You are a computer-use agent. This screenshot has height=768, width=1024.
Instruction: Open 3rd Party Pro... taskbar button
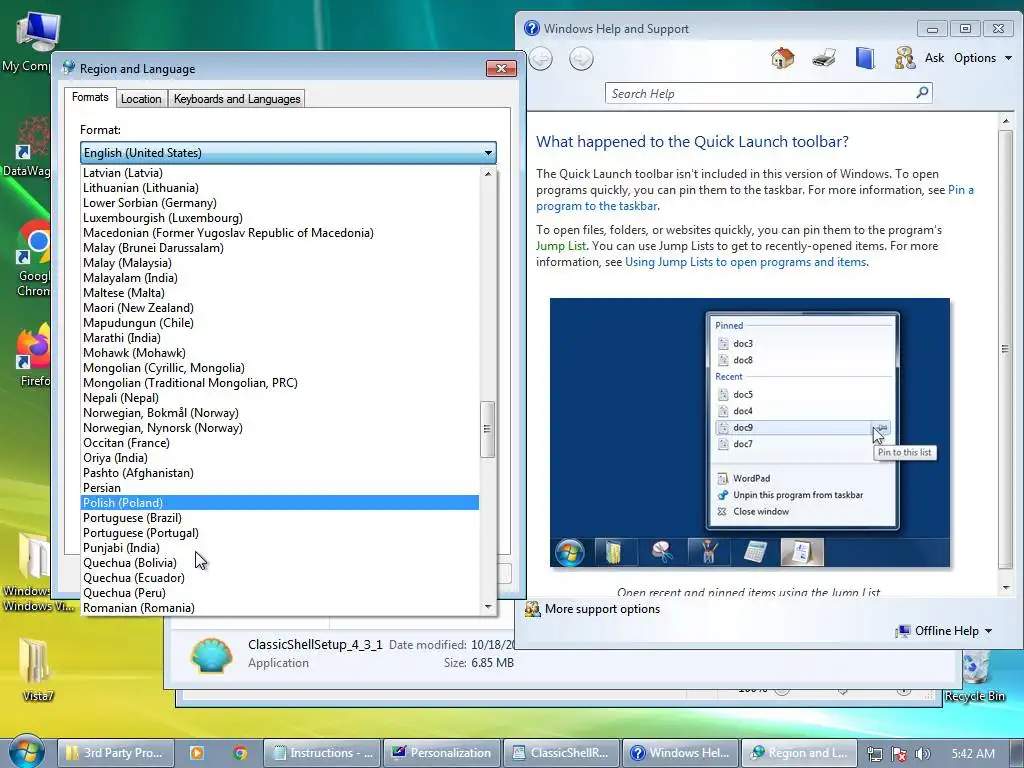tap(117, 753)
